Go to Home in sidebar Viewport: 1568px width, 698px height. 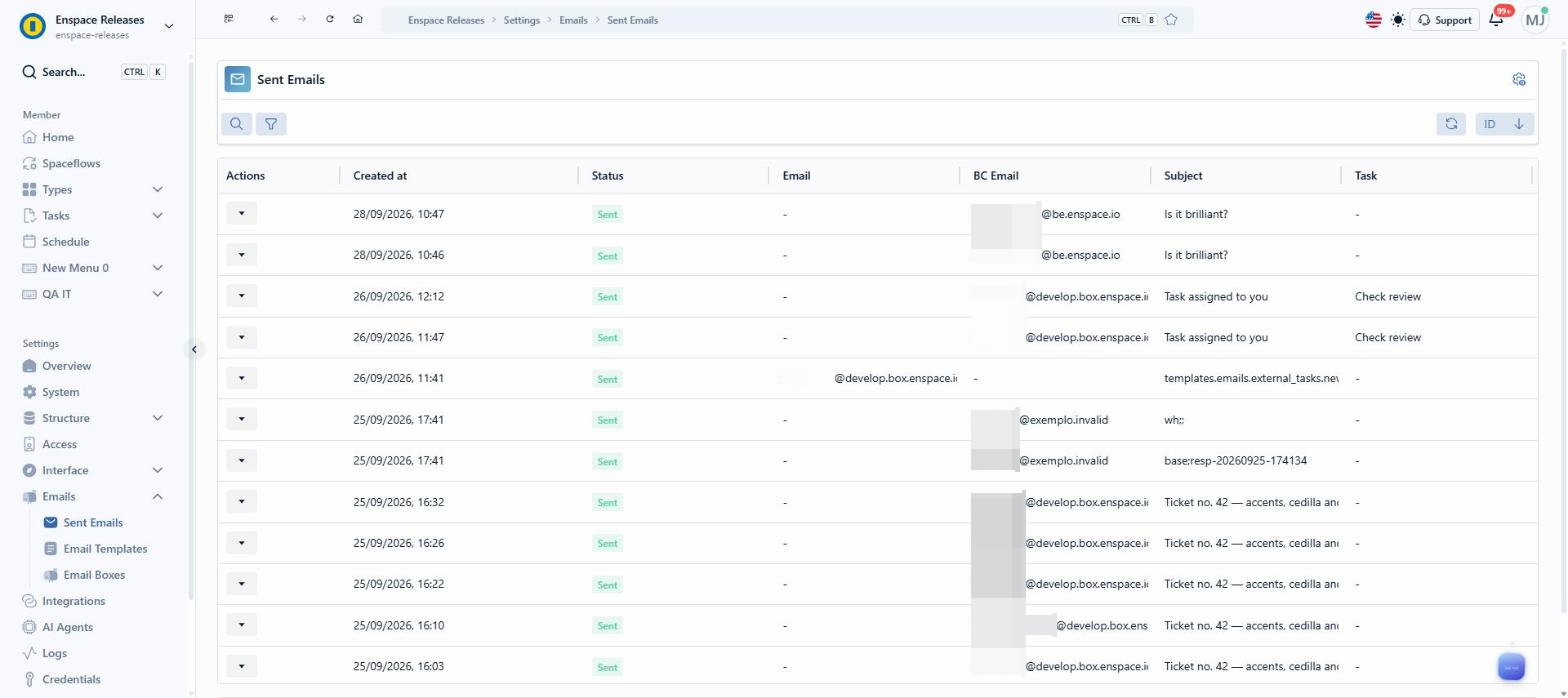click(x=58, y=137)
